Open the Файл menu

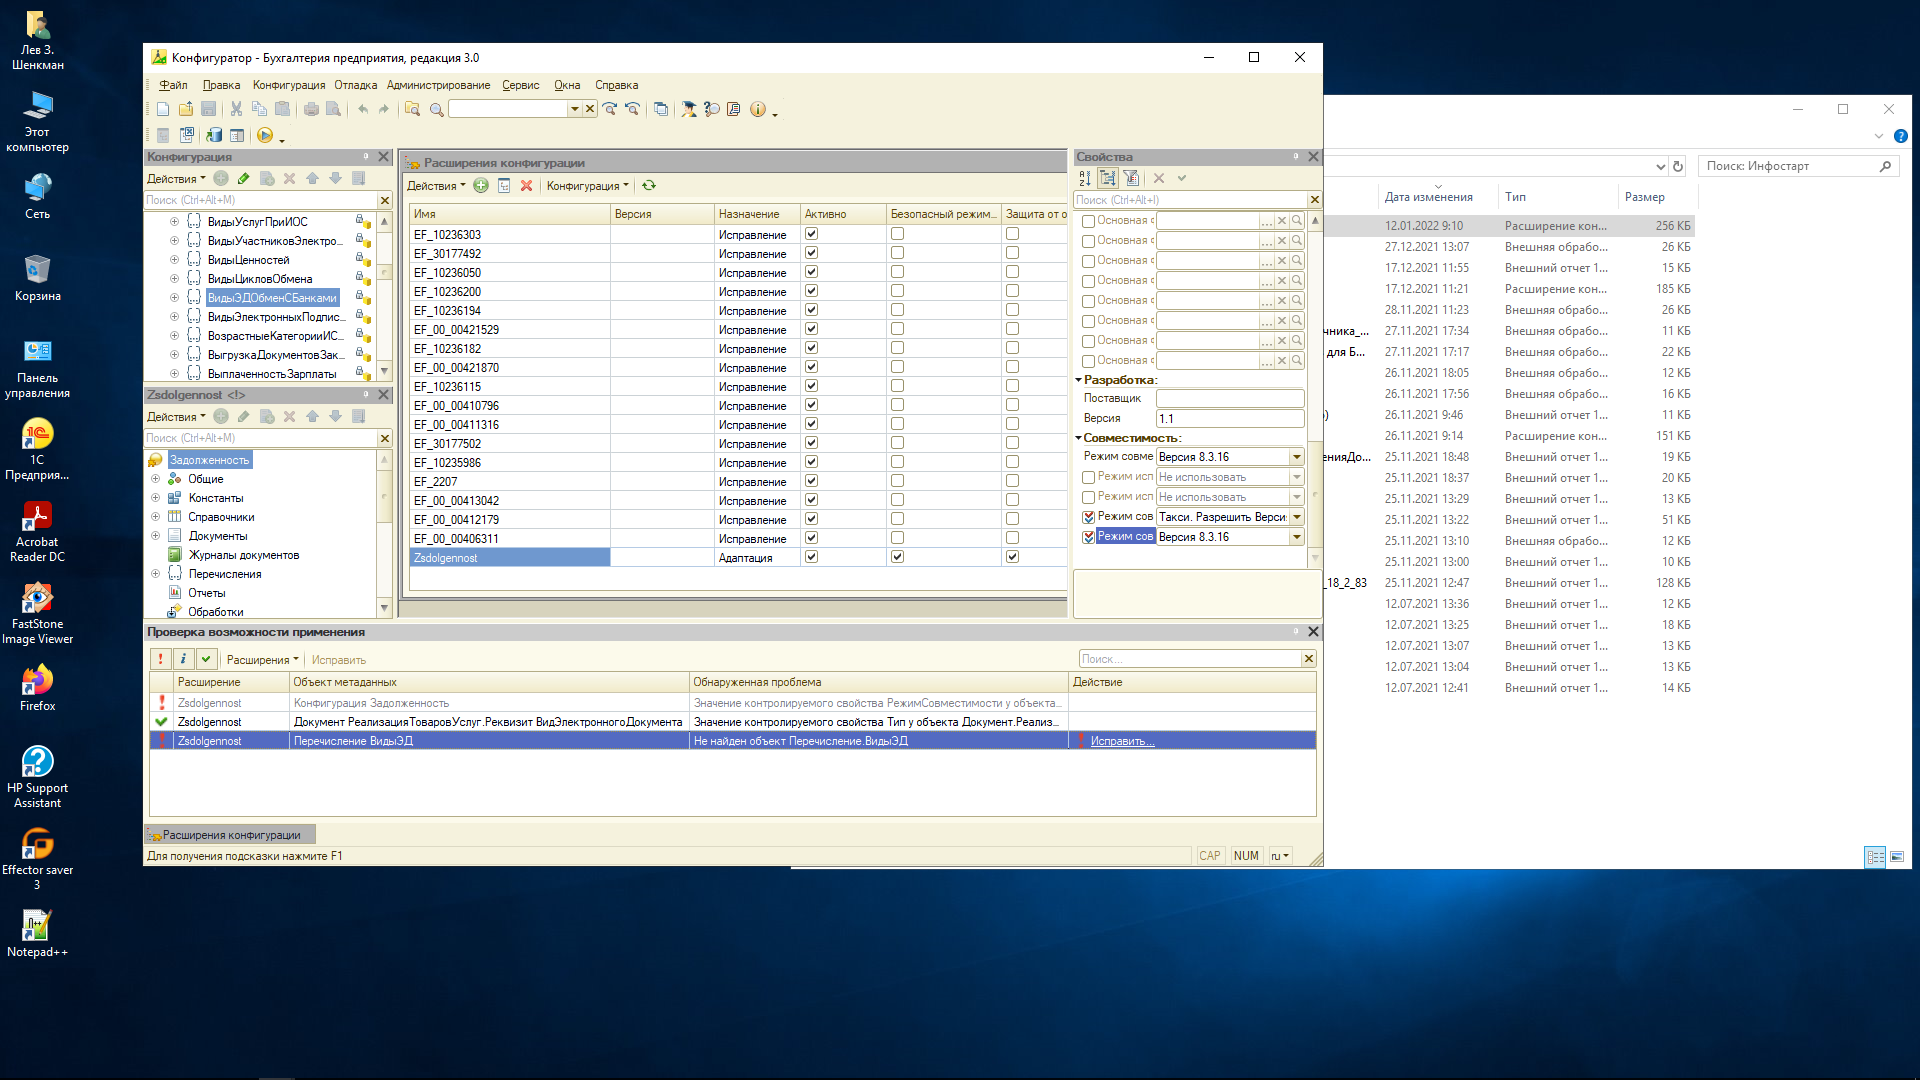pos(174,85)
